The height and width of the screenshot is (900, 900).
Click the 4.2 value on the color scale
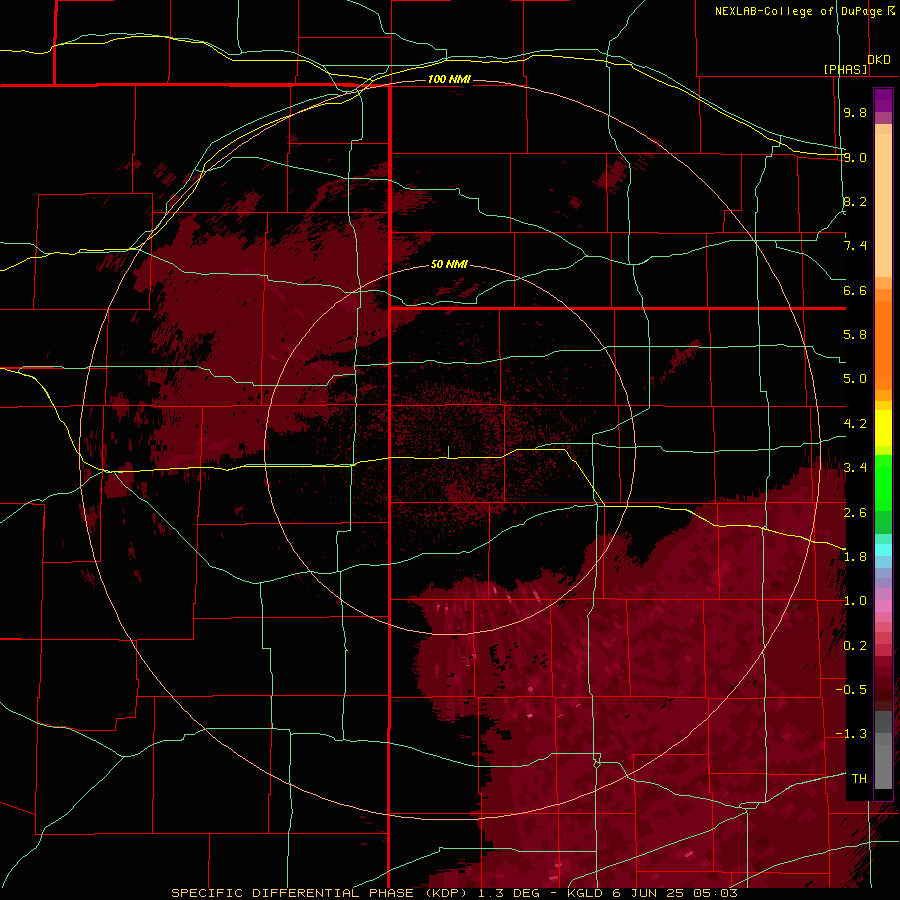click(x=855, y=424)
